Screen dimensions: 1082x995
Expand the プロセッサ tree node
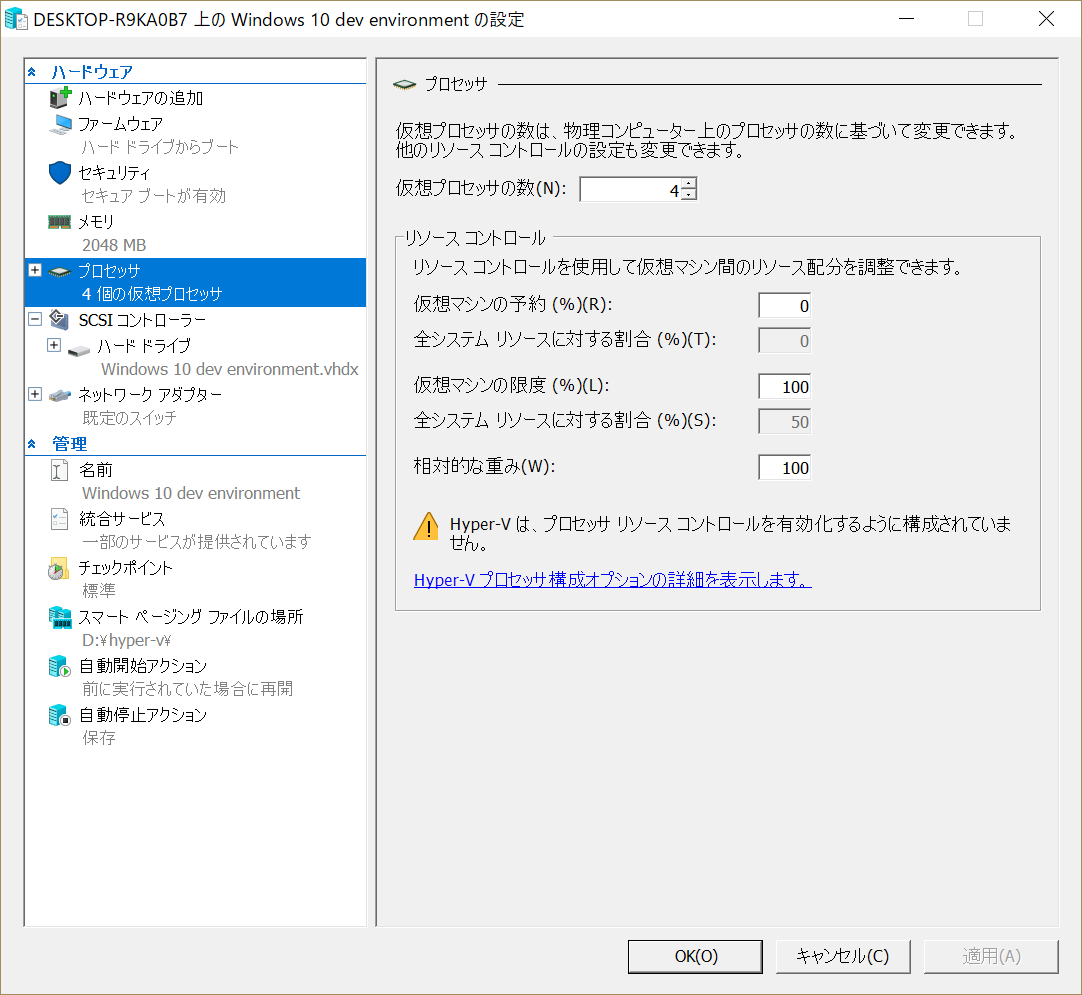[33, 270]
